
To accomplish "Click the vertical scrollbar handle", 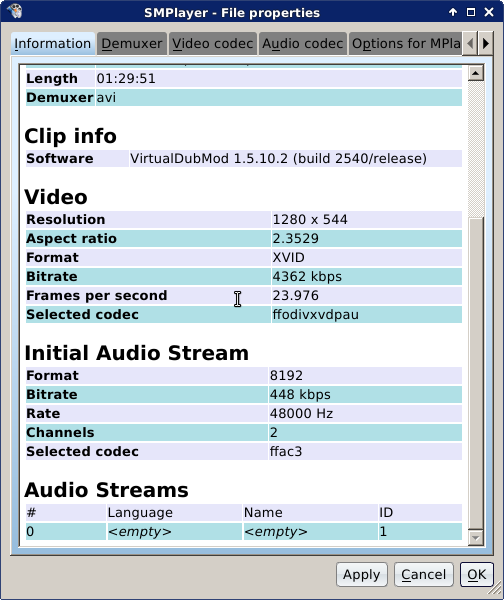I will [475, 373].
